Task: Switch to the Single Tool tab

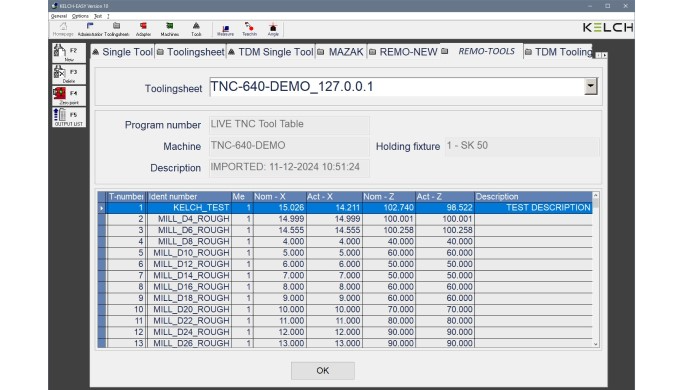Action: [123, 52]
